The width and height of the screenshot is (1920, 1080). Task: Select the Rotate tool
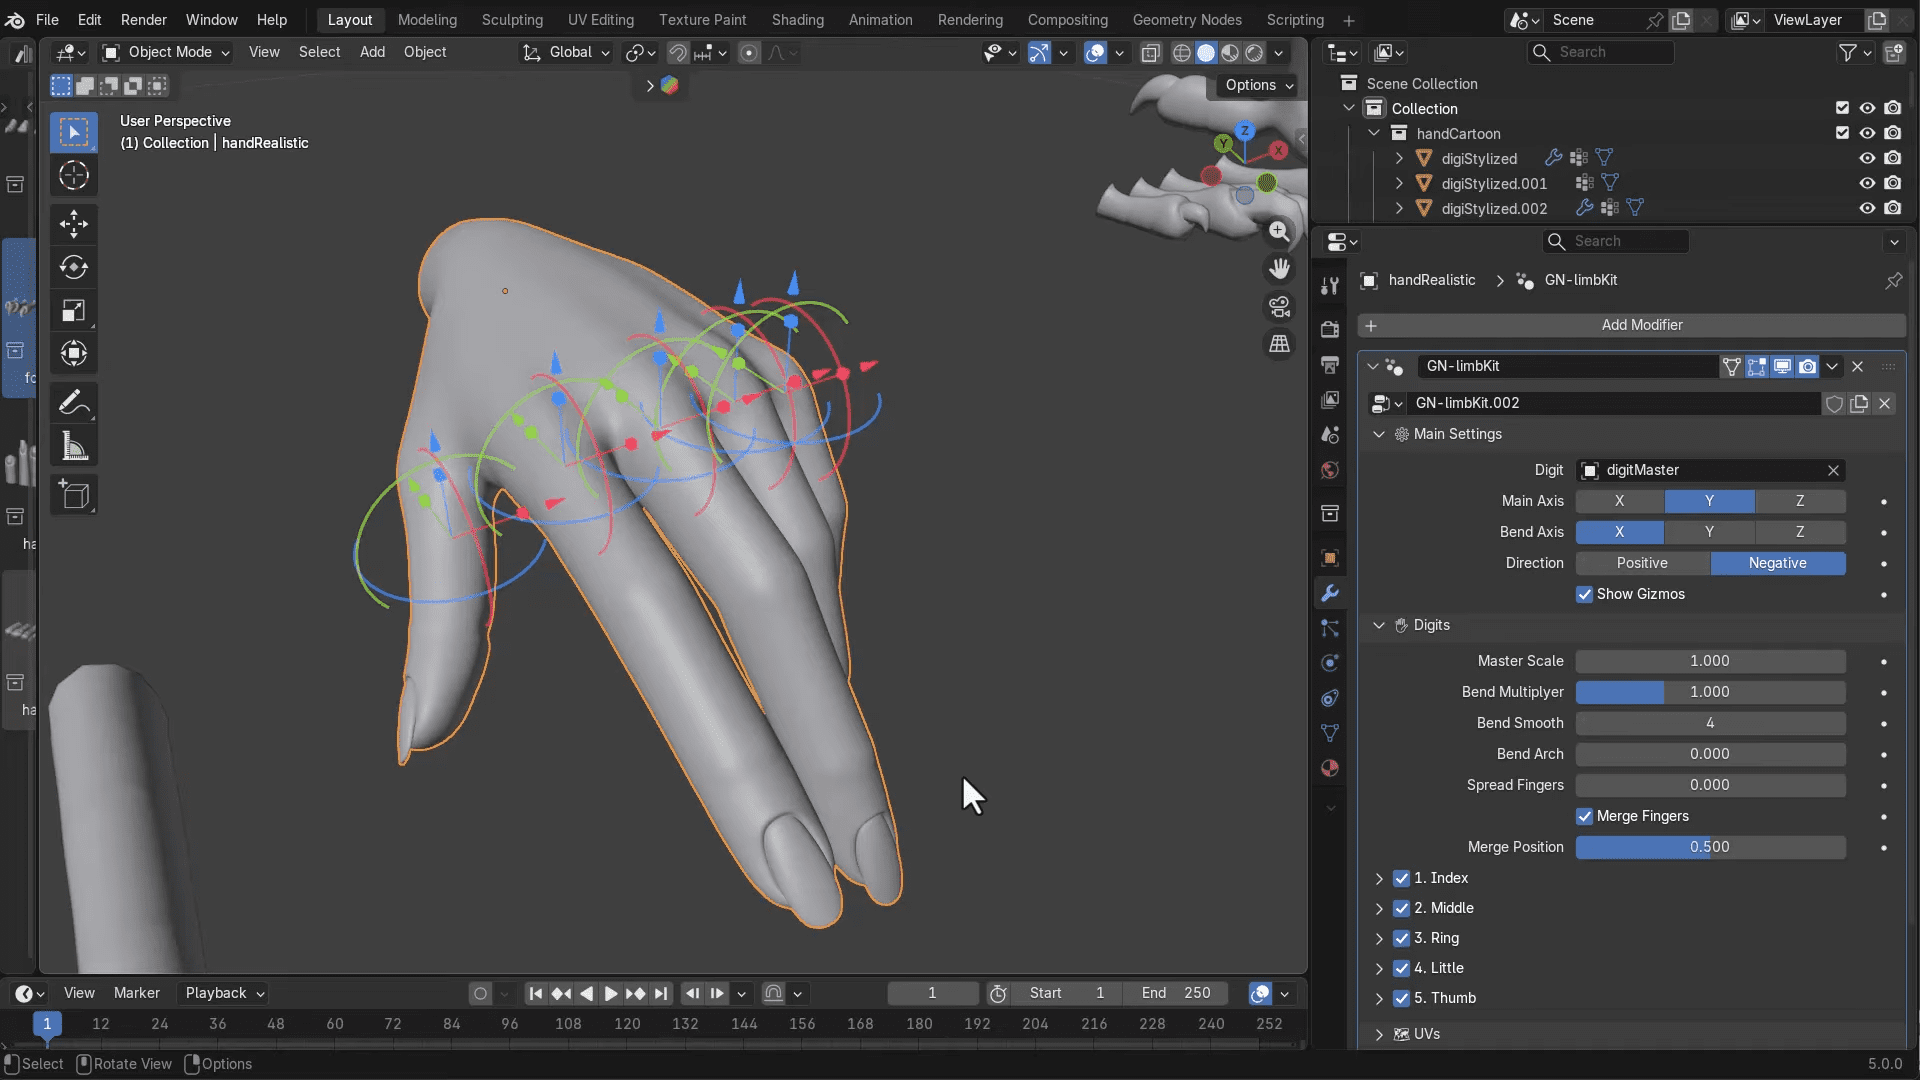(73, 267)
